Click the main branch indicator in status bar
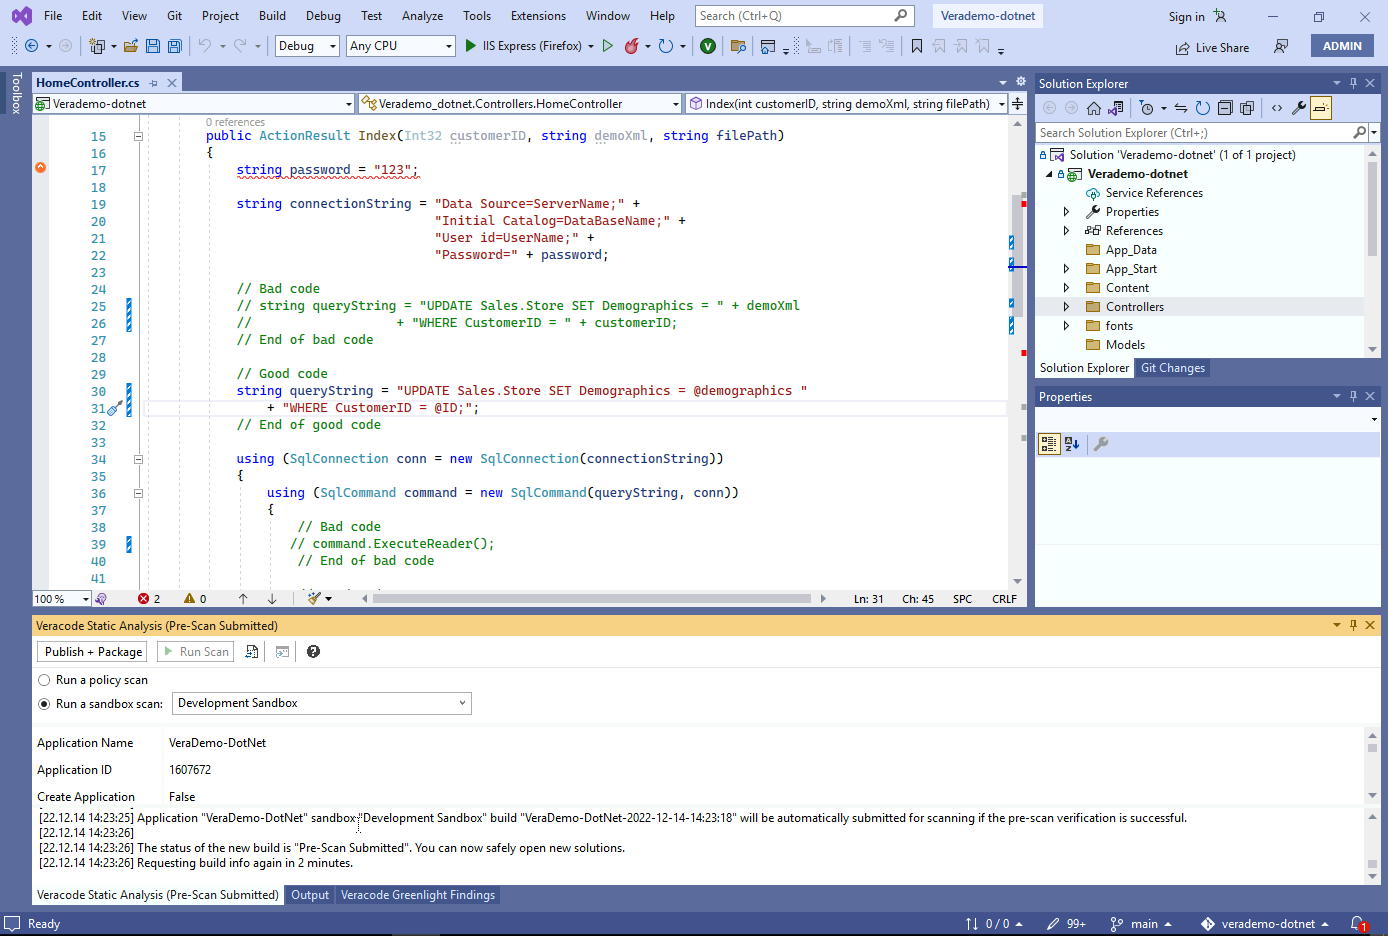The height and width of the screenshot is (936, 1388). coord(1141,924)
